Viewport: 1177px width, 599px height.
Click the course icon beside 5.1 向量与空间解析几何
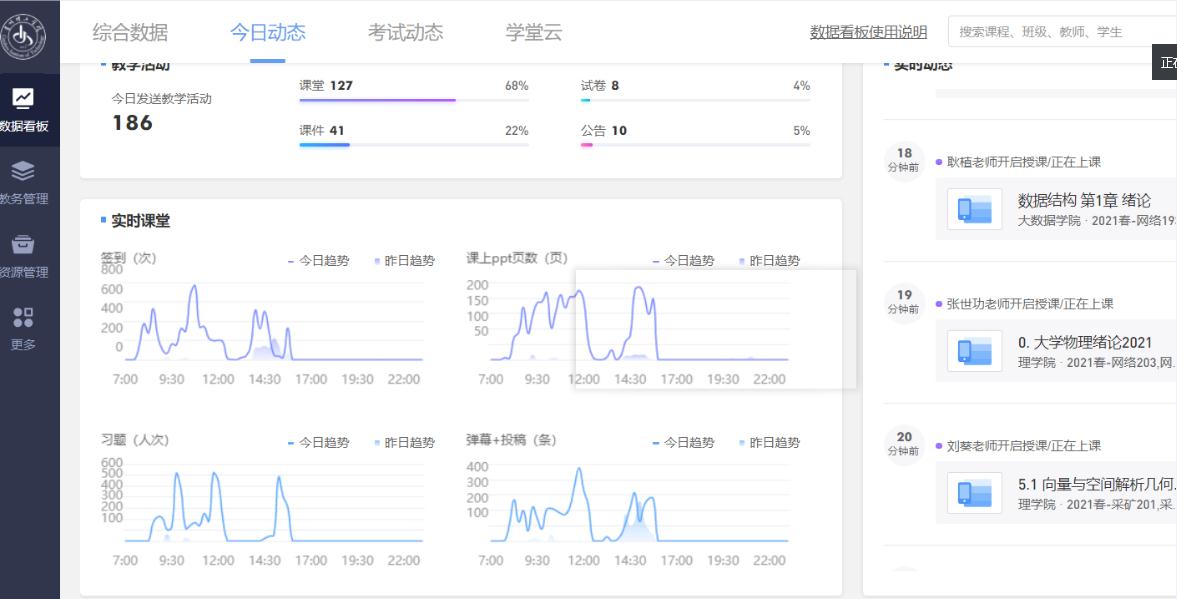tap(974, 494)
